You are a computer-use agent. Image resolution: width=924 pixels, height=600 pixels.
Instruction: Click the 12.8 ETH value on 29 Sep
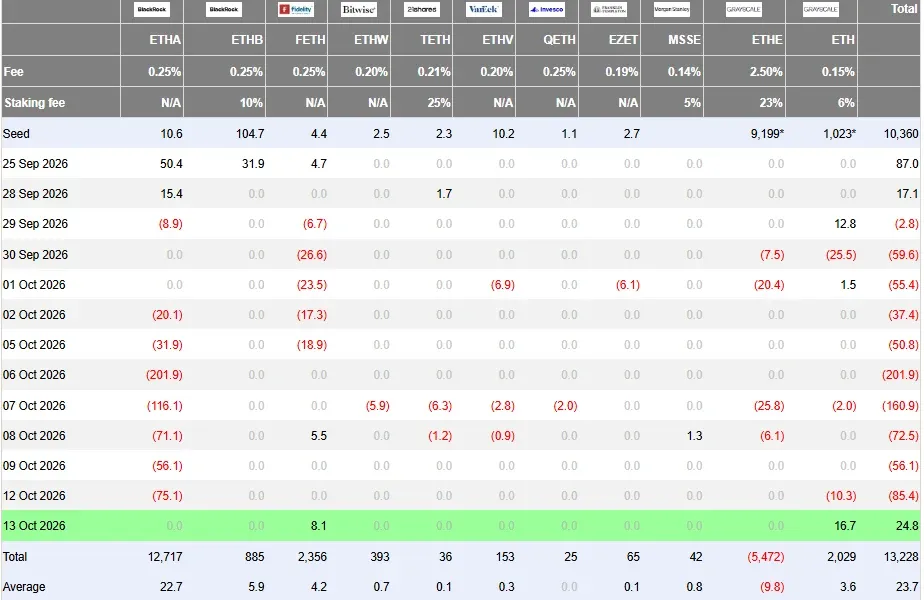845,224
